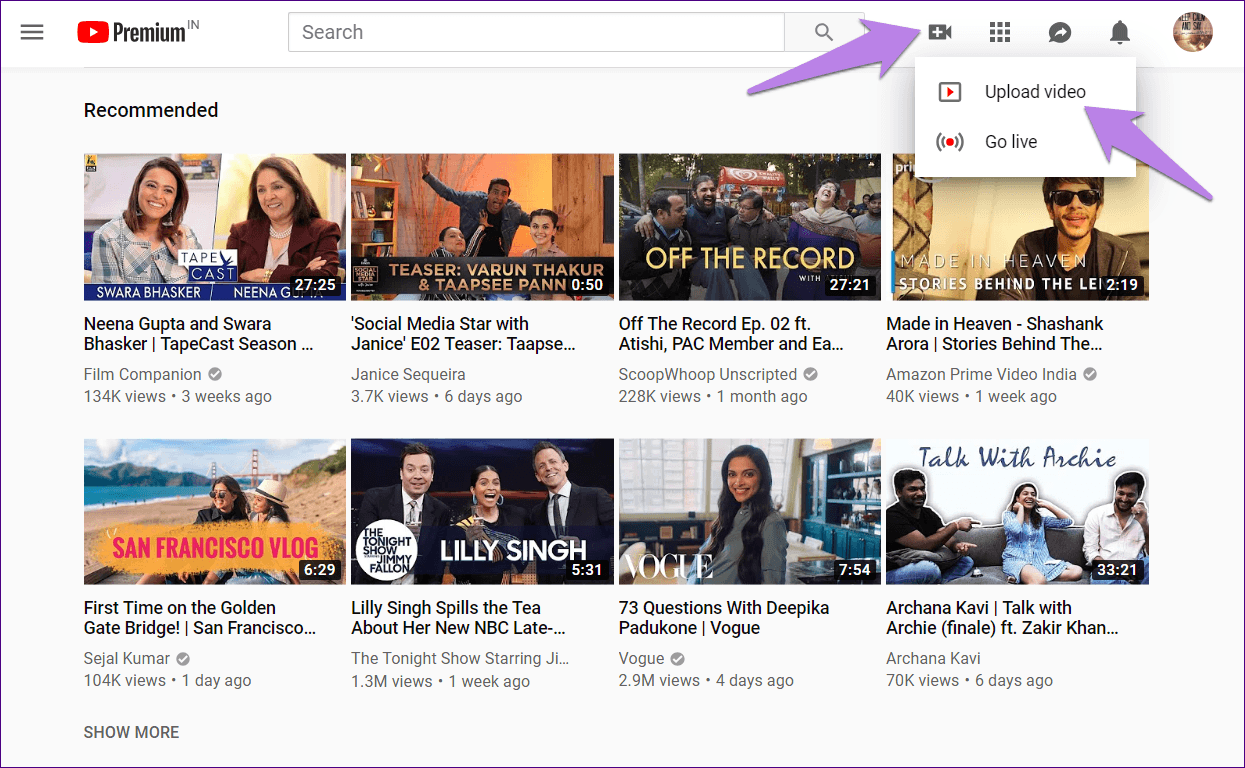Visit the Vogue channel
1245x768 pixels.
point(642,658)
